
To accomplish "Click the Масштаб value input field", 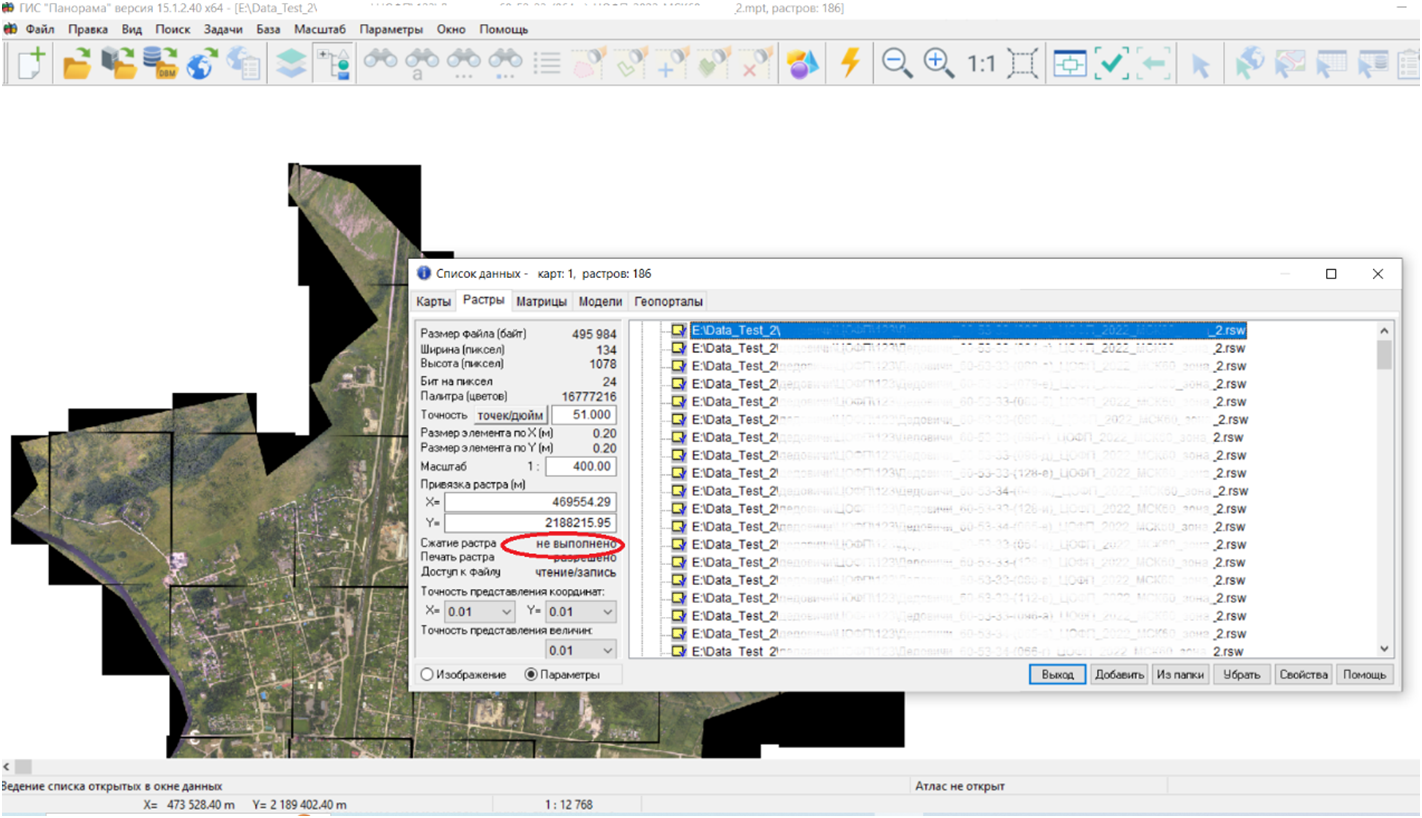I will point(581,467).
